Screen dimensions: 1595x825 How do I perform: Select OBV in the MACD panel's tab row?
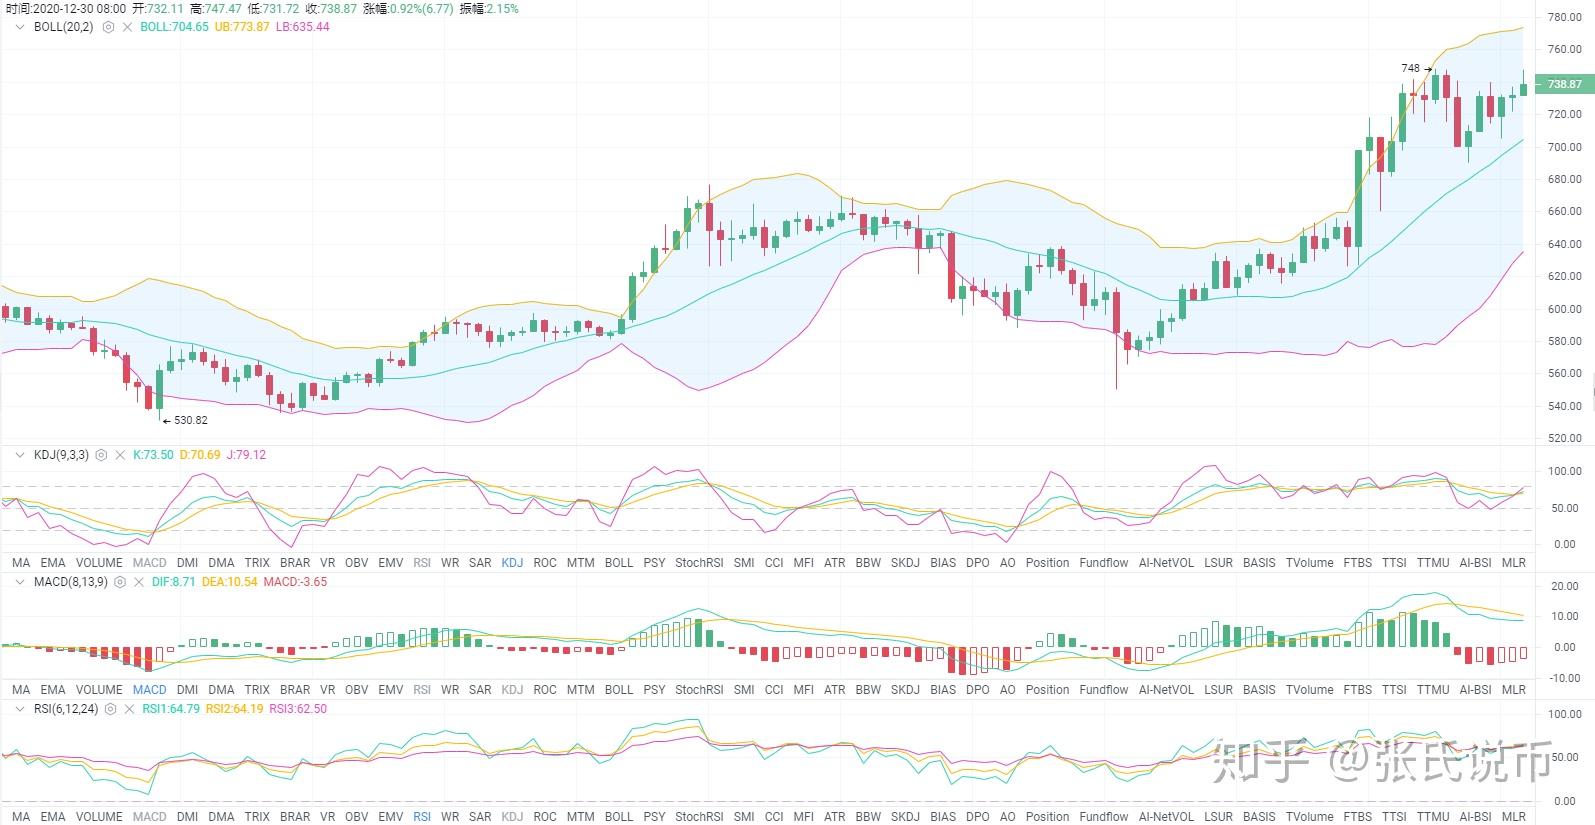click(356, 690)
